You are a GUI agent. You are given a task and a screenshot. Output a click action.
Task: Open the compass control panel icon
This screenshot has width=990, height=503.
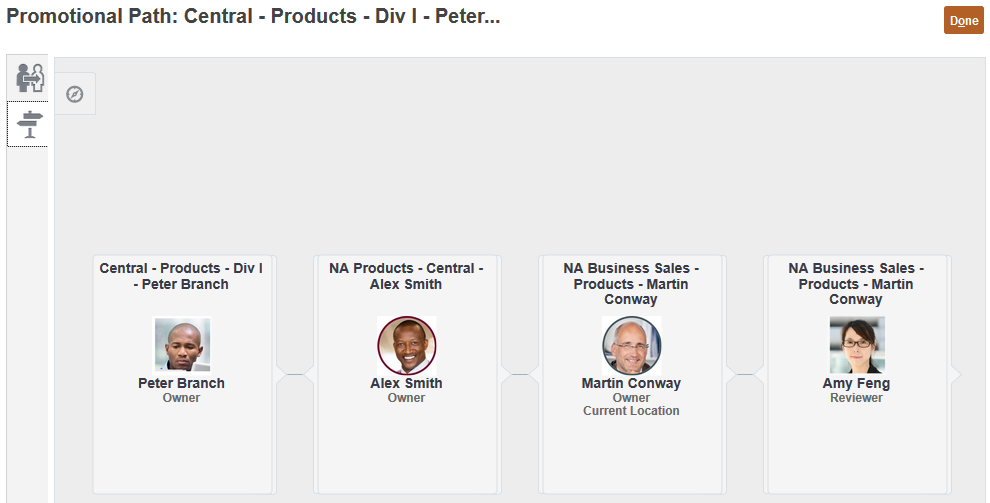[x=75, y=94]
